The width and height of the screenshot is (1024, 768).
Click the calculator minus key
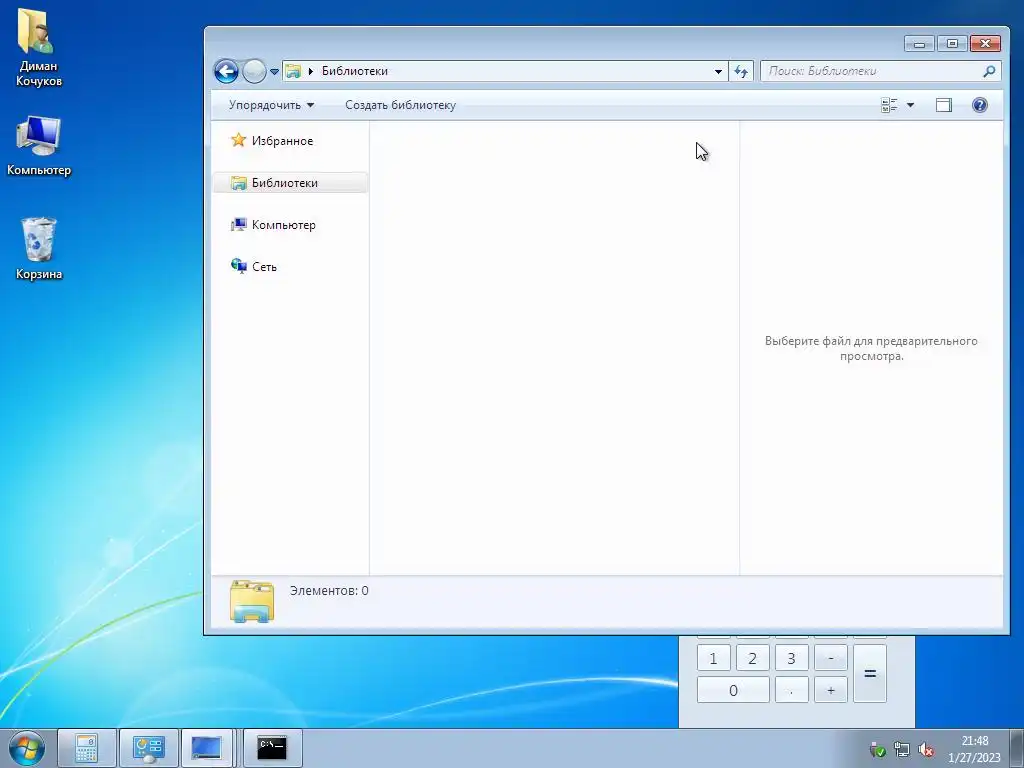pyautogui.click(x=831, y=658)
